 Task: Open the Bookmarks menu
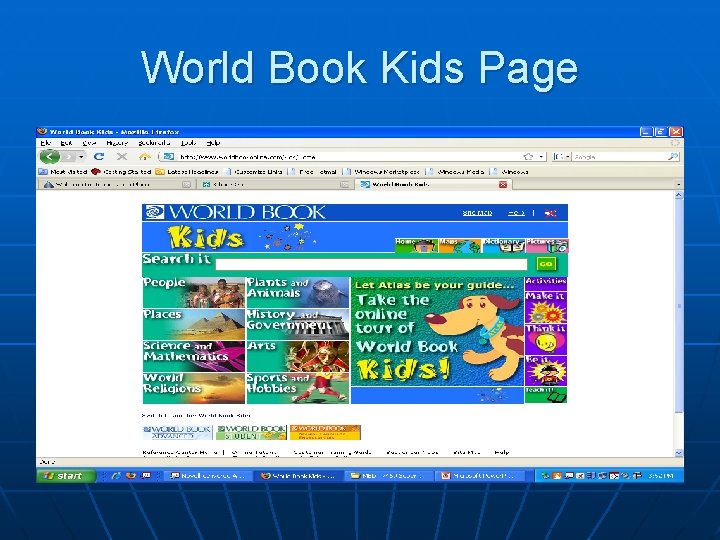click(154, 143)
